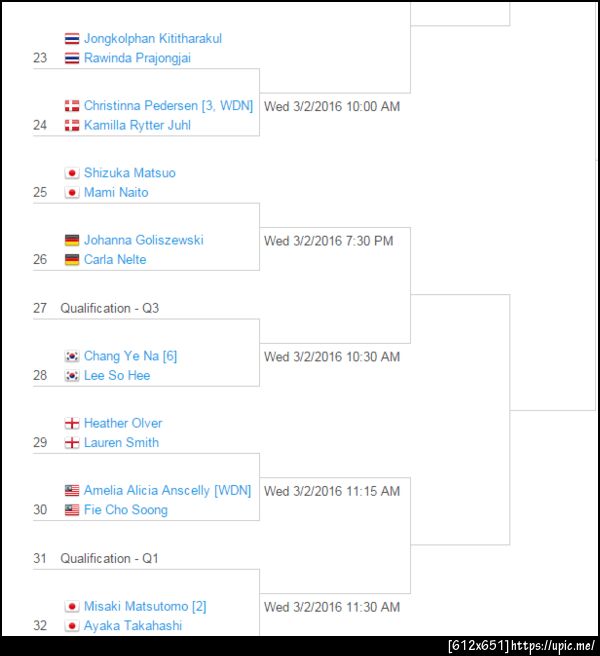Click Qualification - Q3 entry
The height and width of the screenshot is (656, 600).
[x=109, y=308]
